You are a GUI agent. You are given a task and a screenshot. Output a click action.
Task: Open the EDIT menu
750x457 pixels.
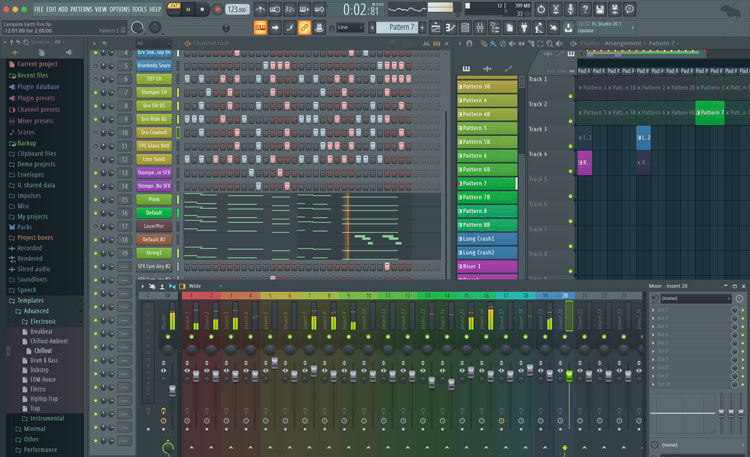[x=51, y=9]
